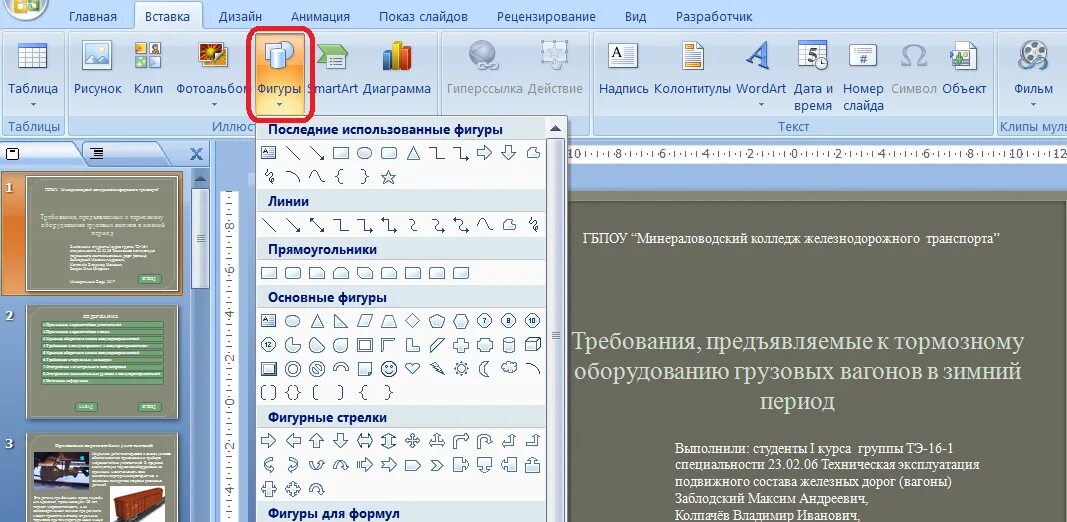The width and height of the screenshot is (1067, 522).
Task: Pick the Parallelogram shape
Action: [x=365, y=321]
